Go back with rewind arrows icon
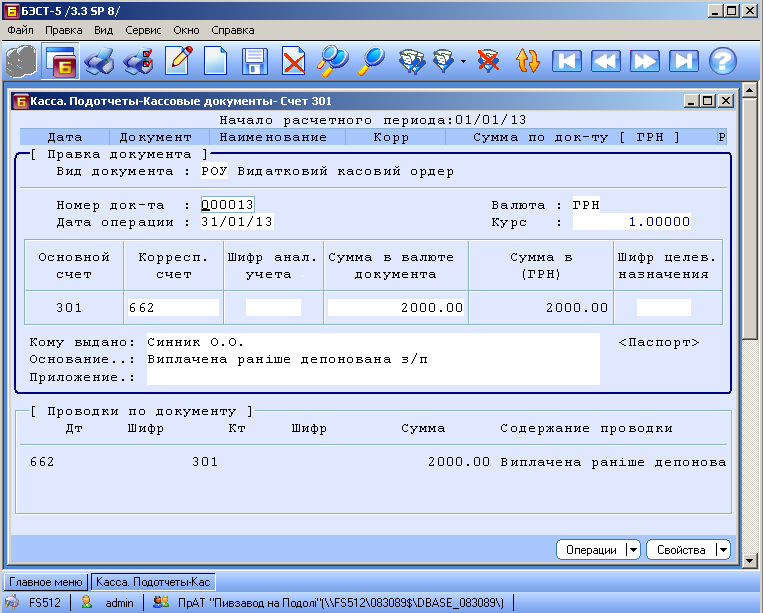This screenshot has width=763, height=613. click(605, 61)
